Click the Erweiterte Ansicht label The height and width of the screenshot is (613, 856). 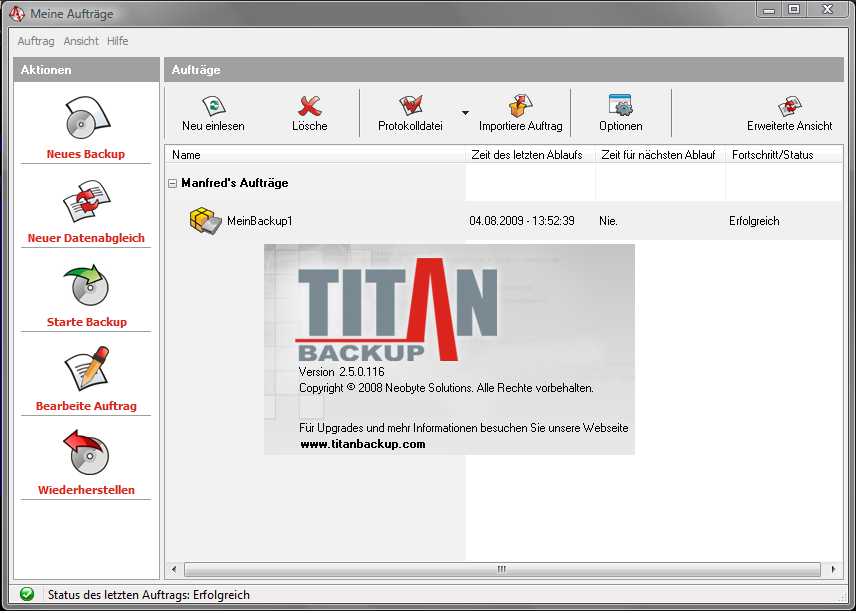[789, 126]
